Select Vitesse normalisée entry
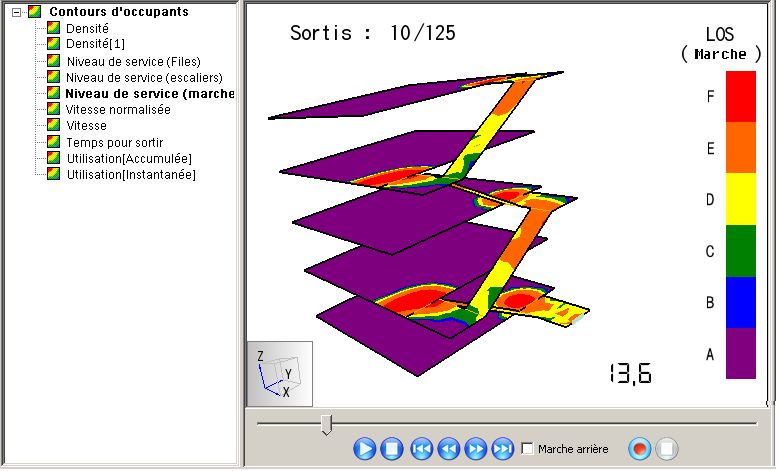778x471 pixels. click(x=118, y=109)
